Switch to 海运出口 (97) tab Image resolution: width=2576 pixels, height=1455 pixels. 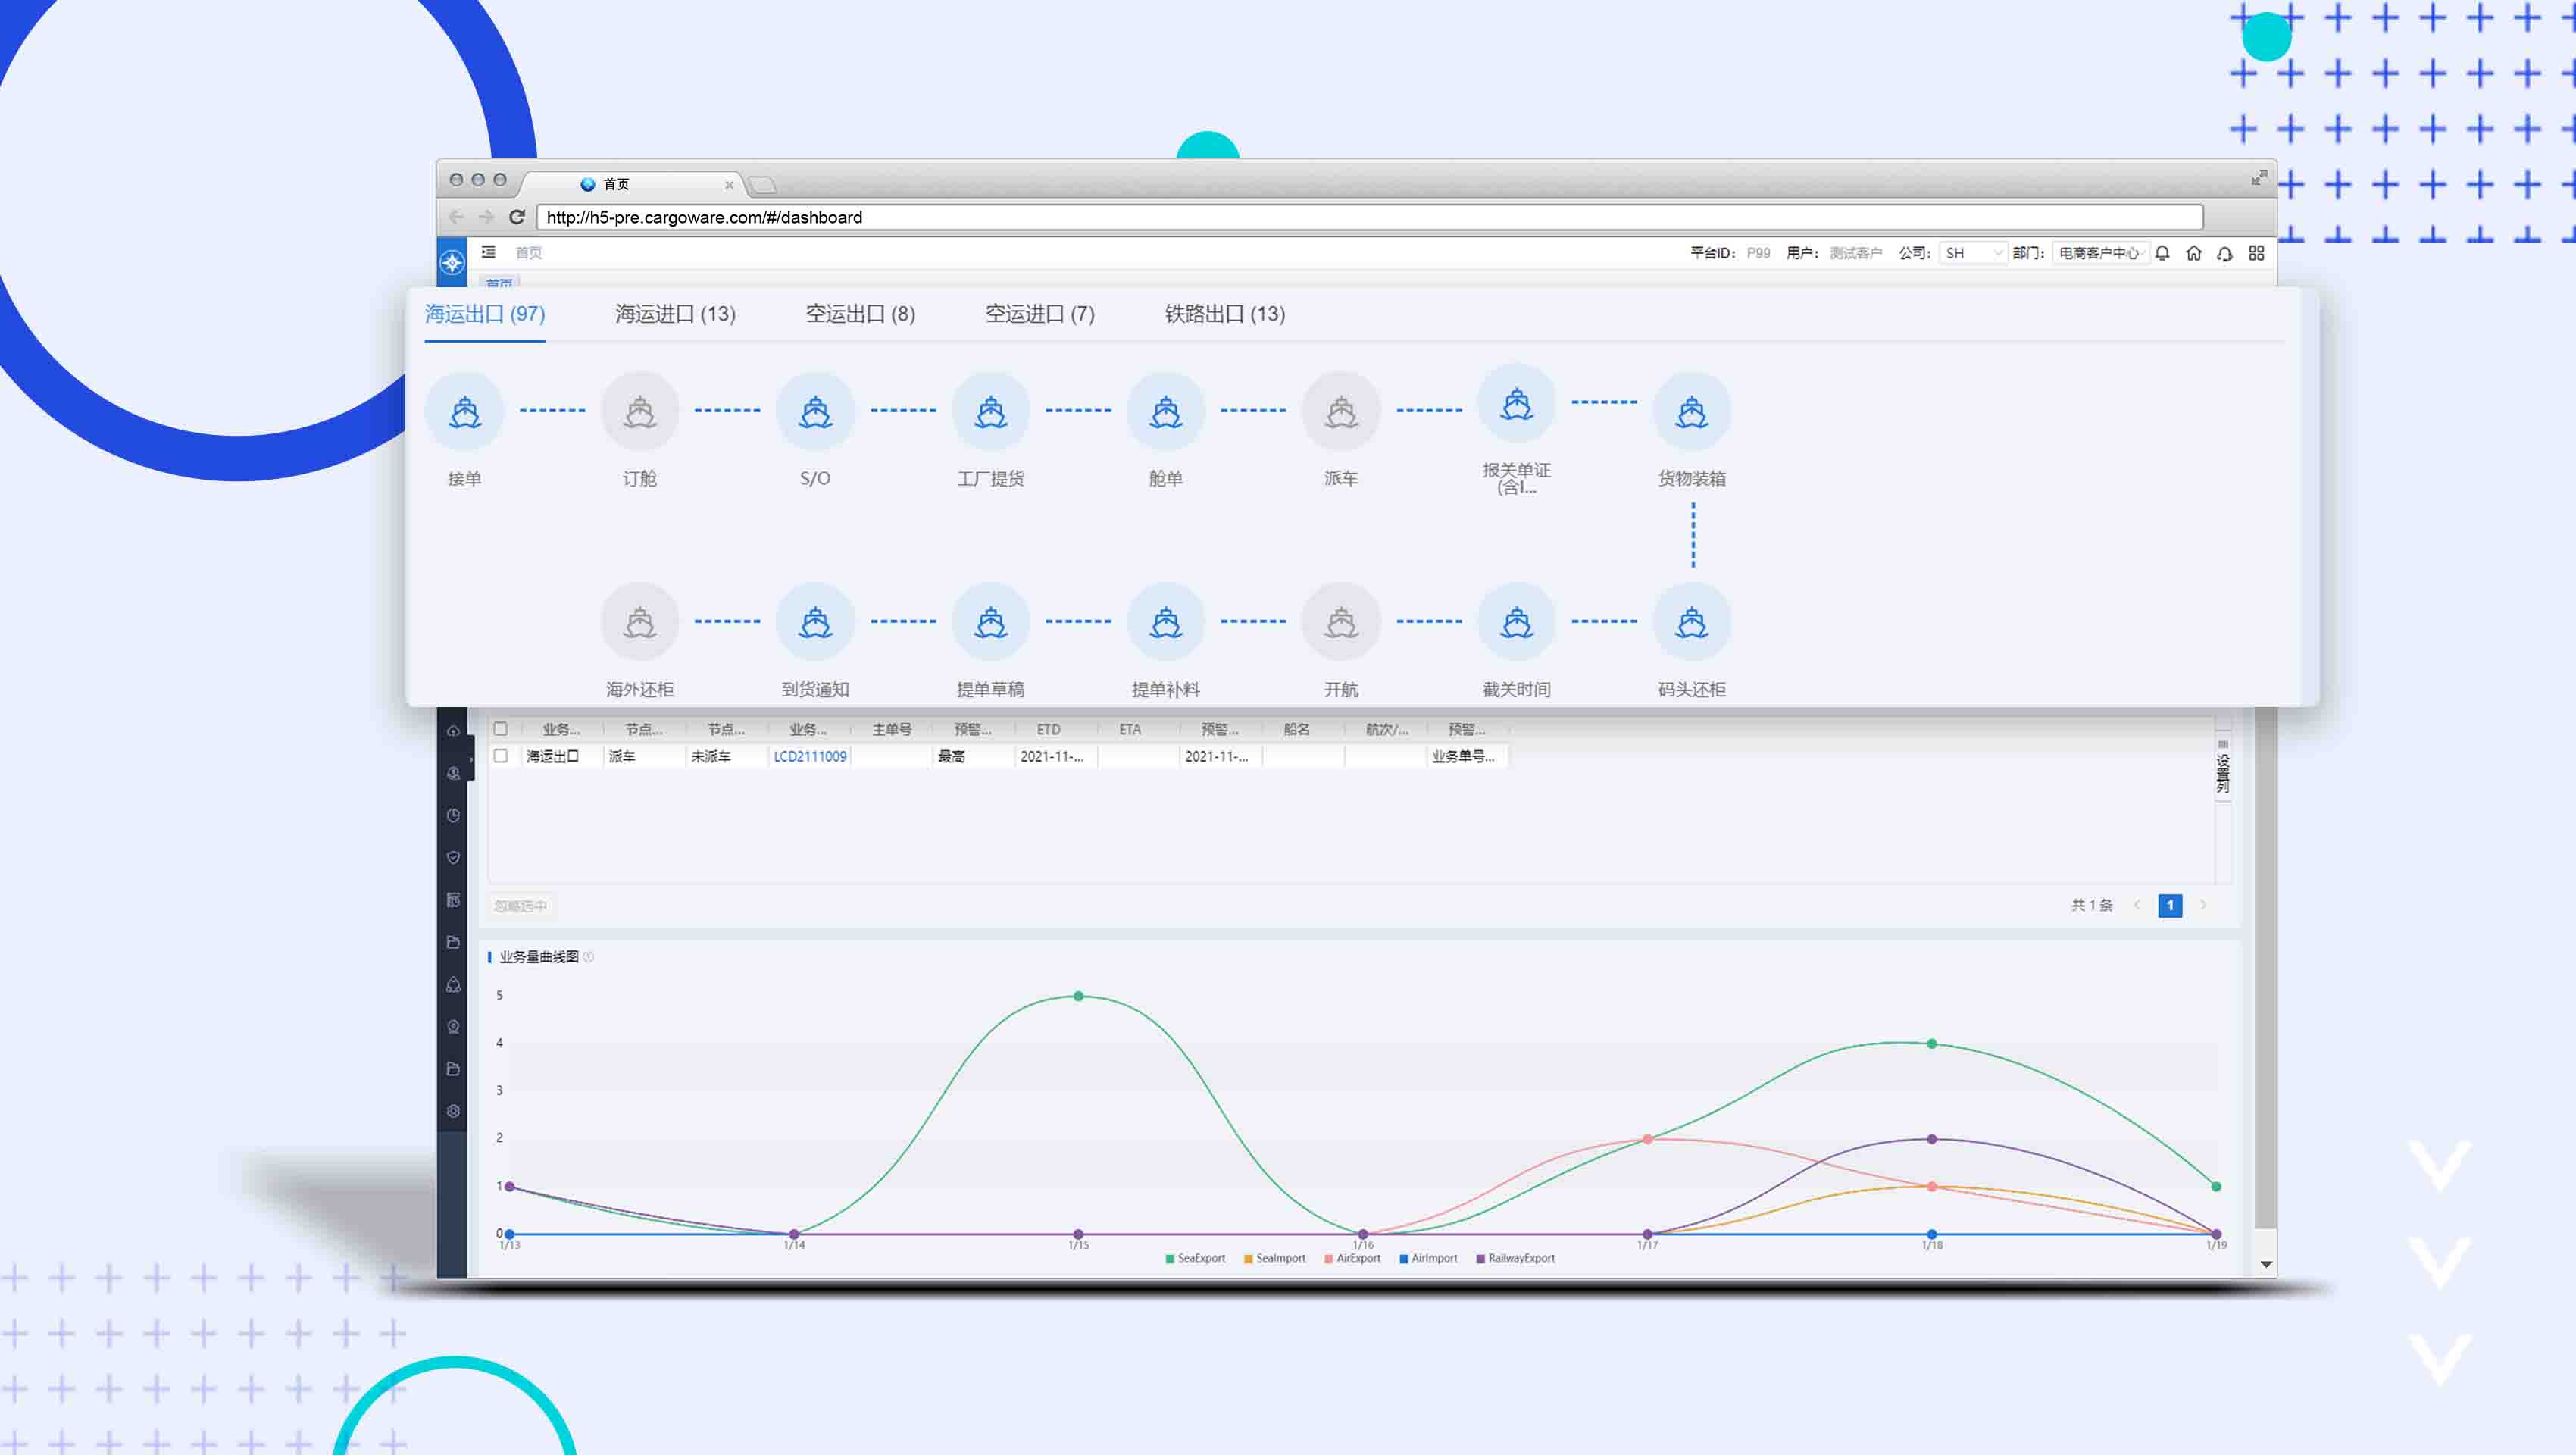point(485,314)
